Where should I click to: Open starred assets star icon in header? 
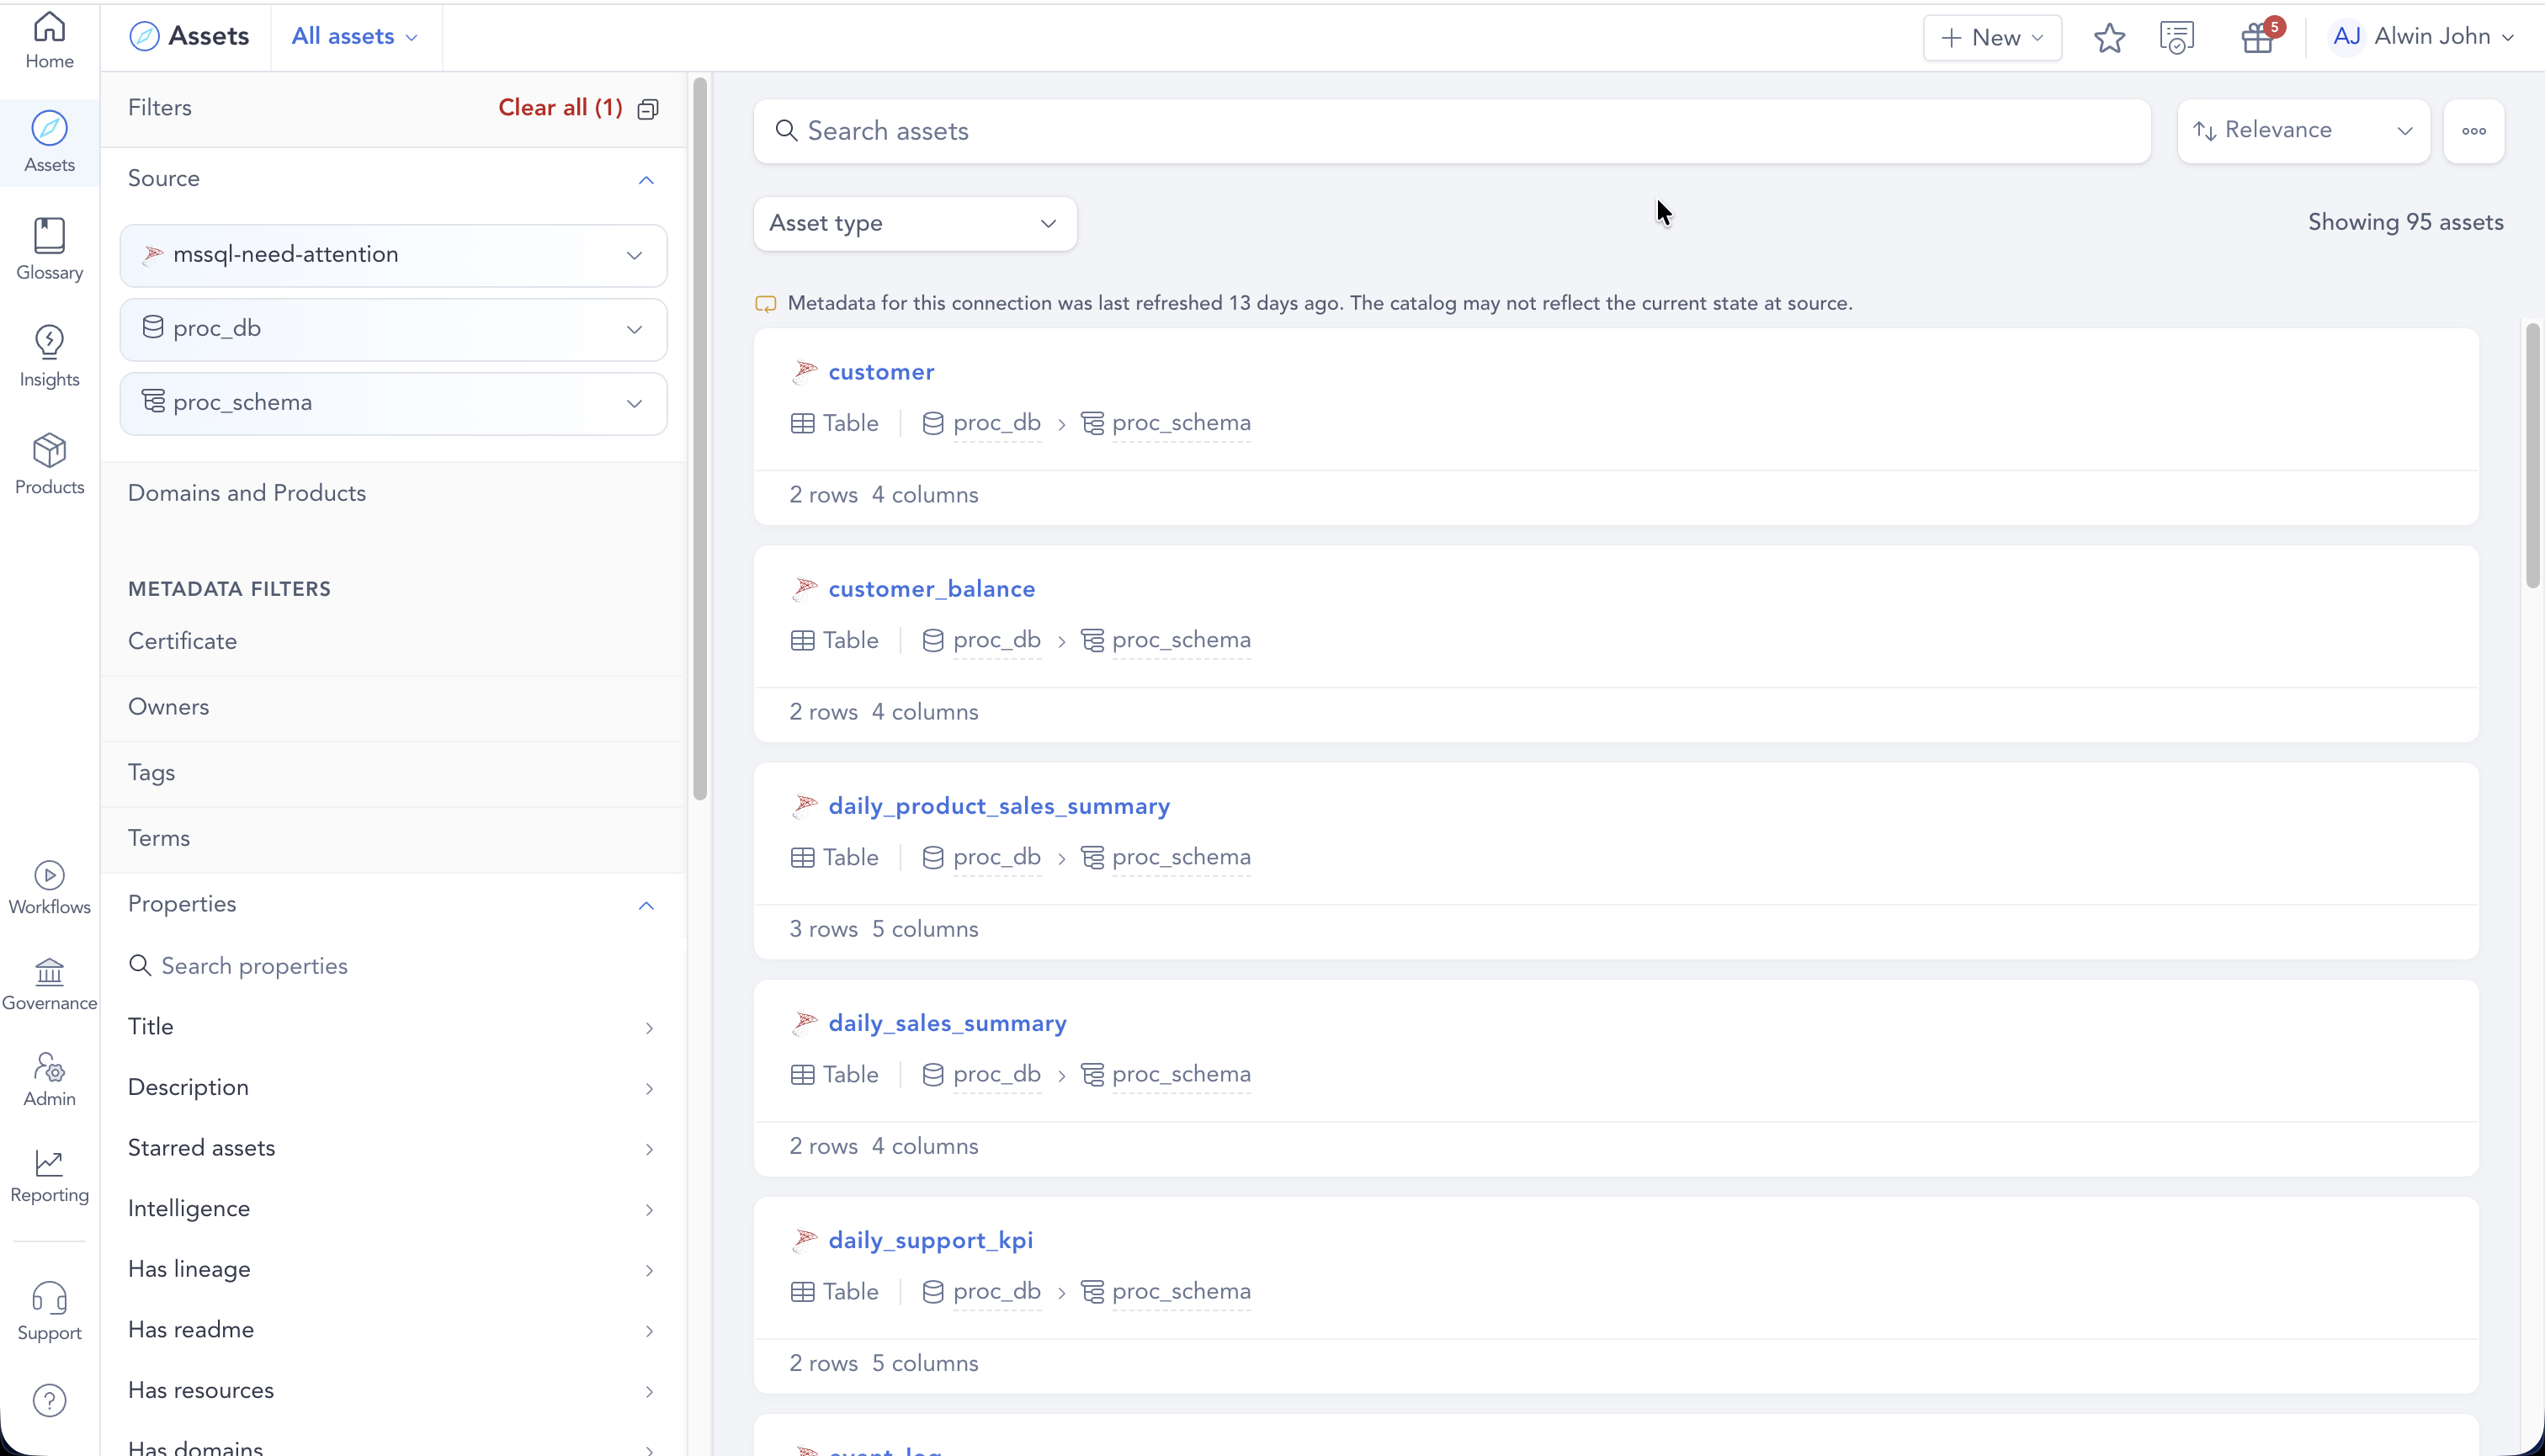click(x=2109, y=38)
